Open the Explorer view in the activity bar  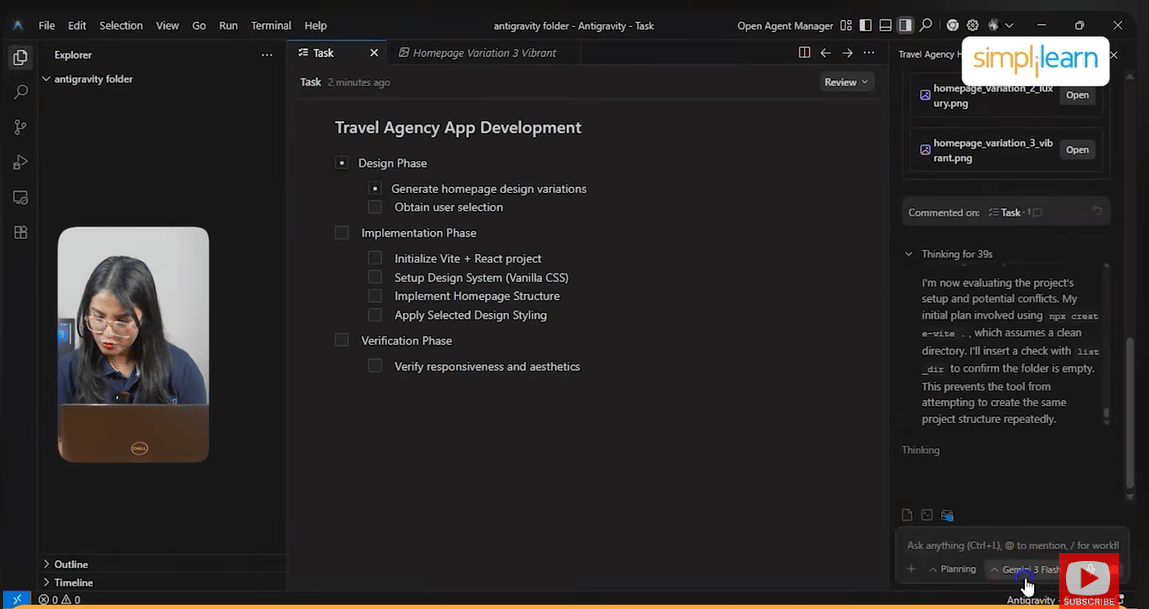point(20,57)
